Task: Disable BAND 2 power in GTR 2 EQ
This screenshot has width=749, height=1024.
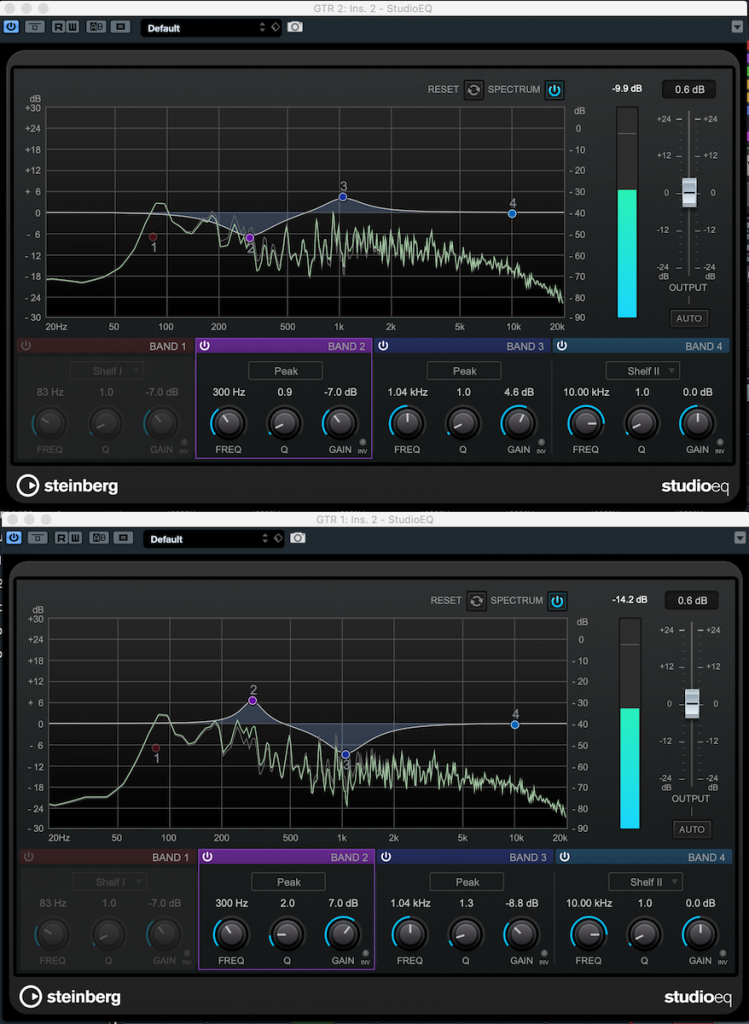Action: coord(204,346)
